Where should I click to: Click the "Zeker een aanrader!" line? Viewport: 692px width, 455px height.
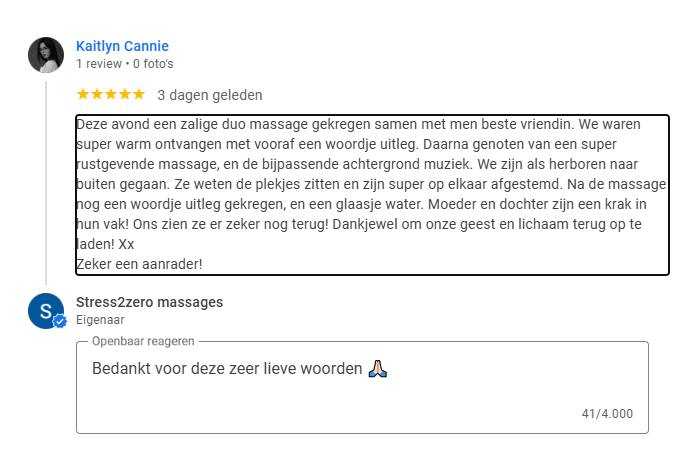click(139, 264)
